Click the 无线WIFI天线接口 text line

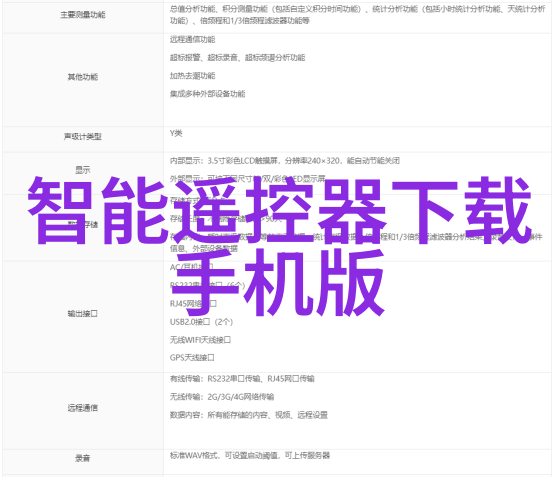(x=200, y=340)
